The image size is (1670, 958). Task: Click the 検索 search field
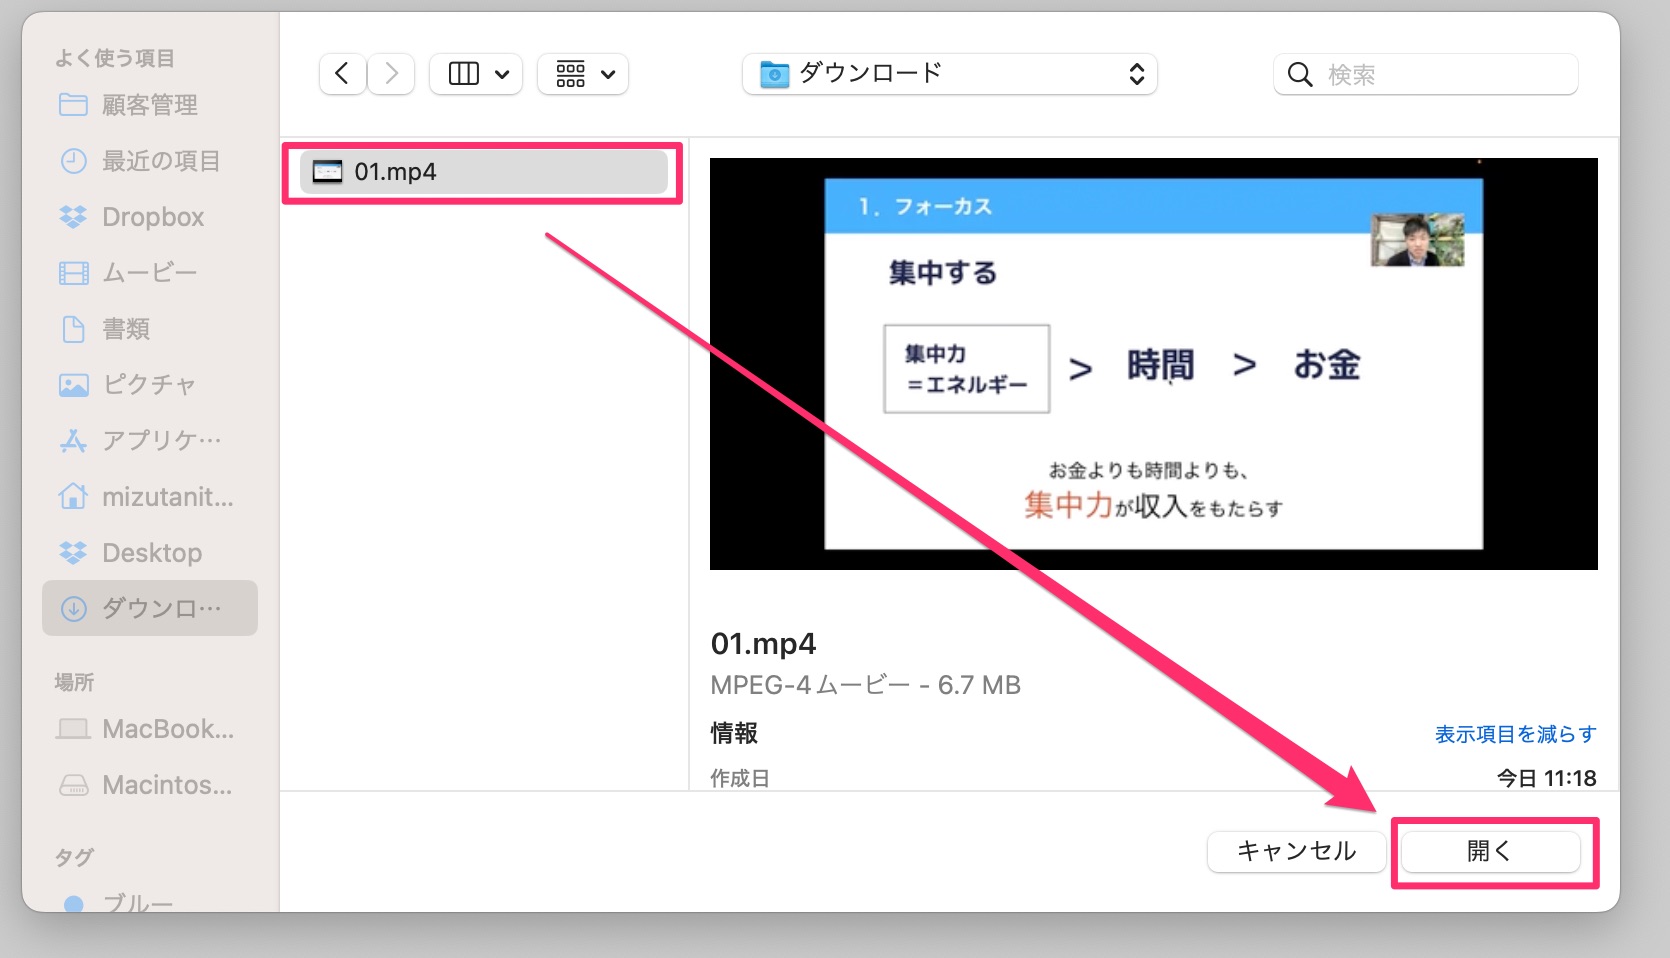point(1438,75)
